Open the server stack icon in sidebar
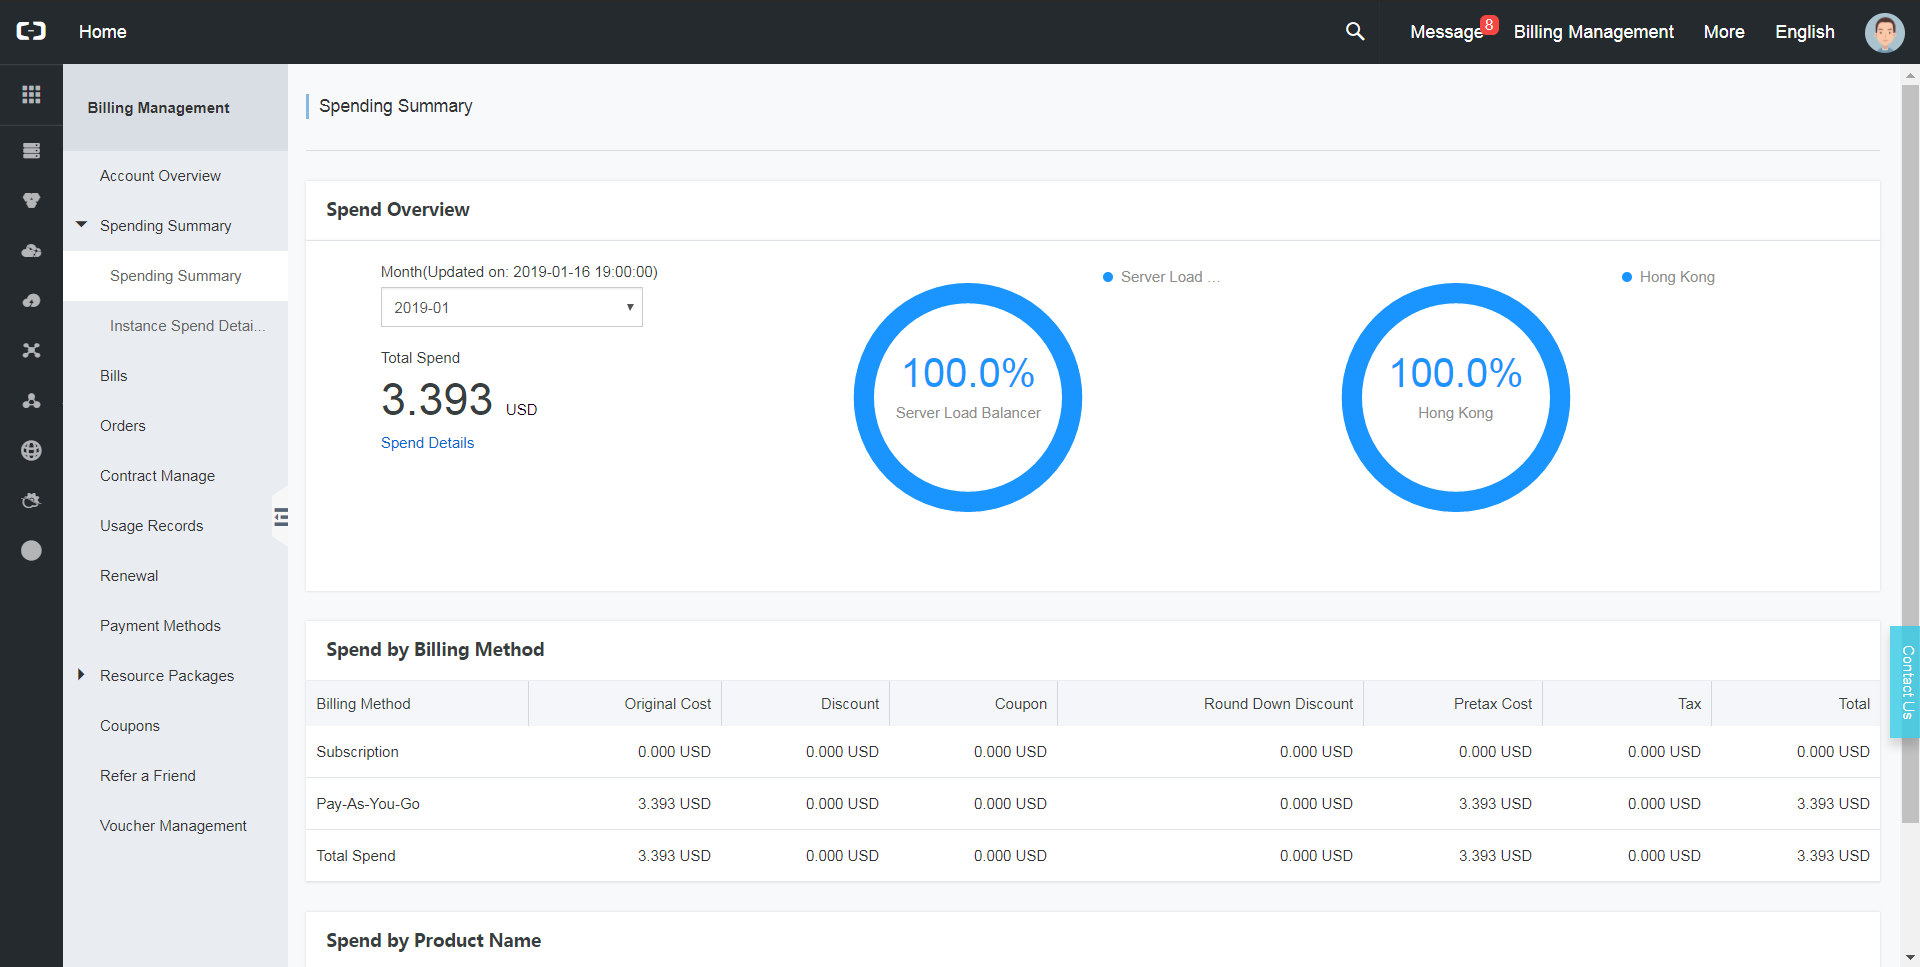 tap(31, 151)
